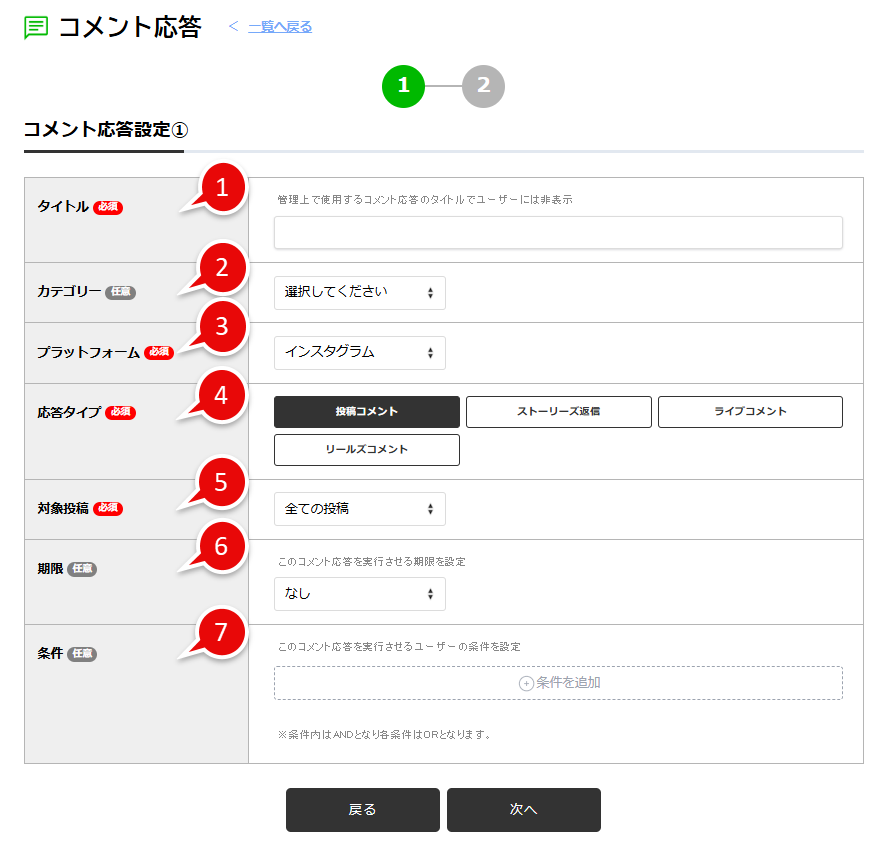This screenshot has width=884, height=849.
Task: Open the カテゴリー selection dropdown
Action: (x=359, y=293)
